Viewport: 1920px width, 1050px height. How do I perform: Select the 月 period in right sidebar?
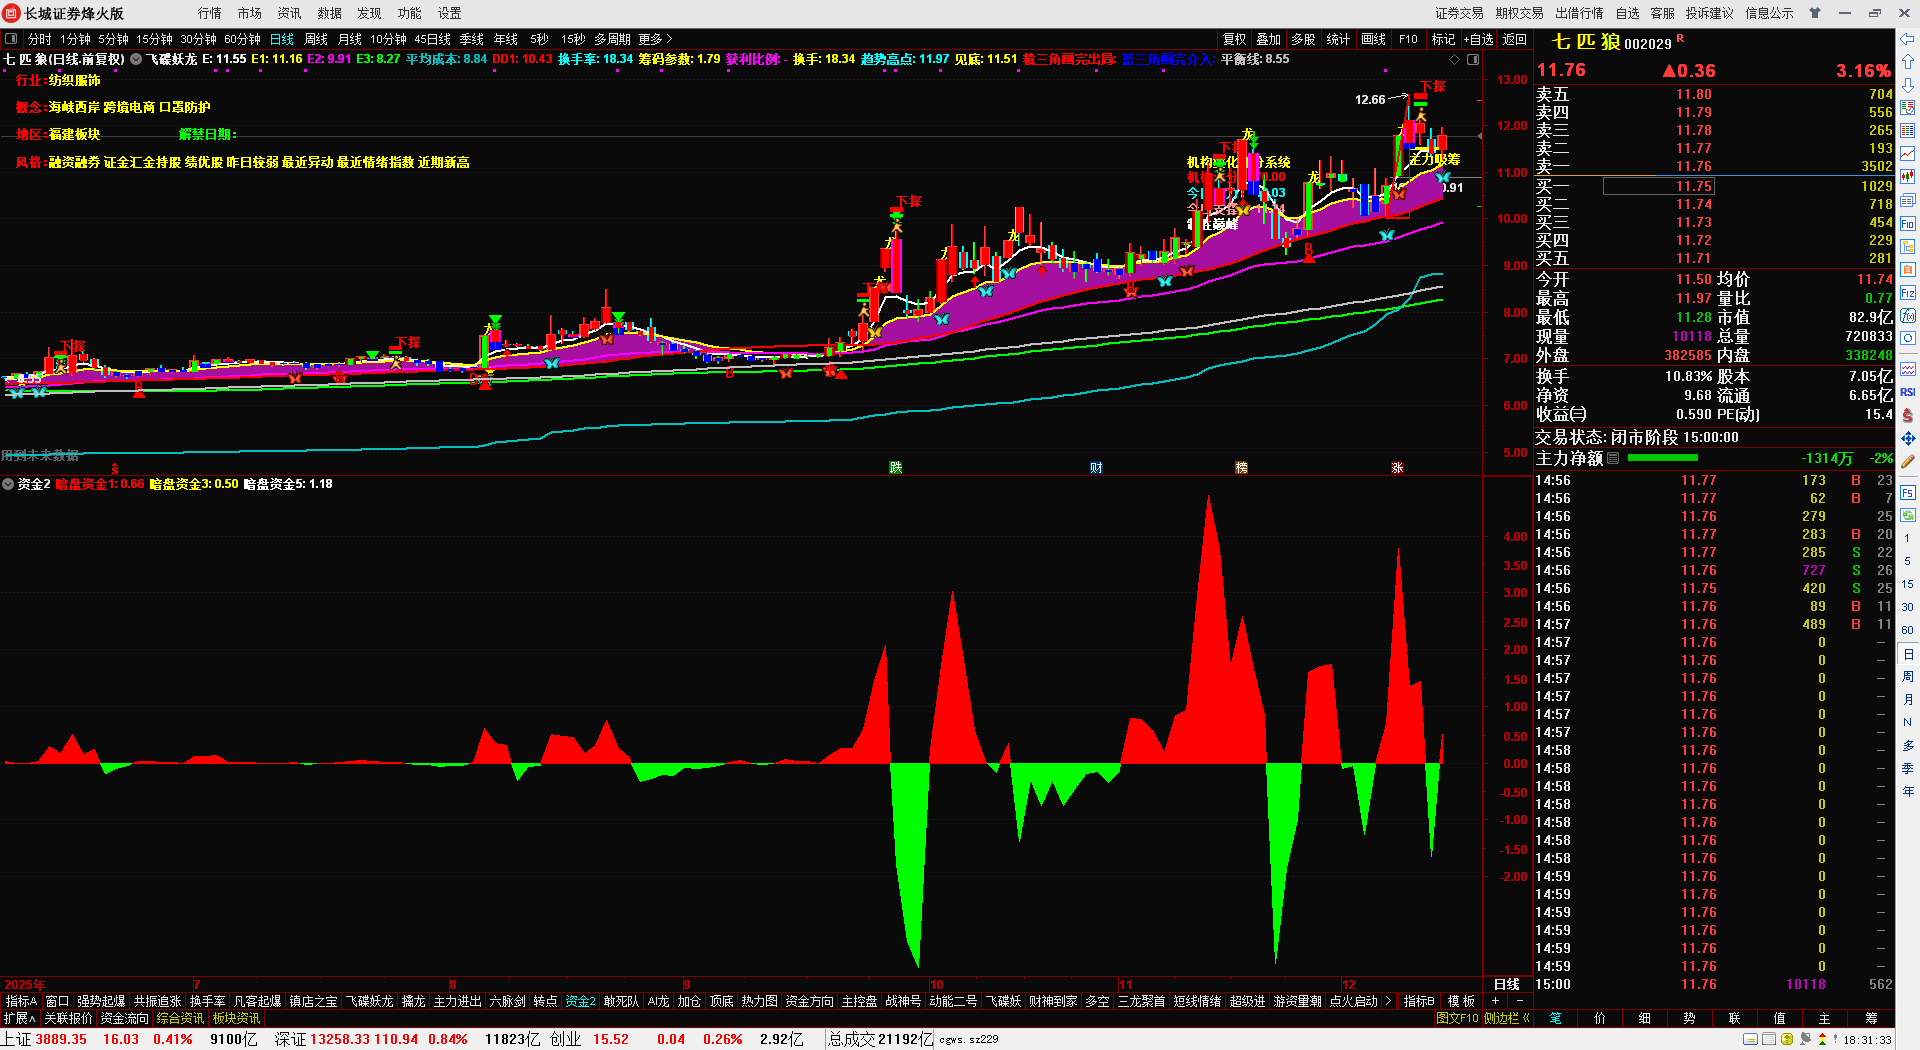pos(1908,700)
